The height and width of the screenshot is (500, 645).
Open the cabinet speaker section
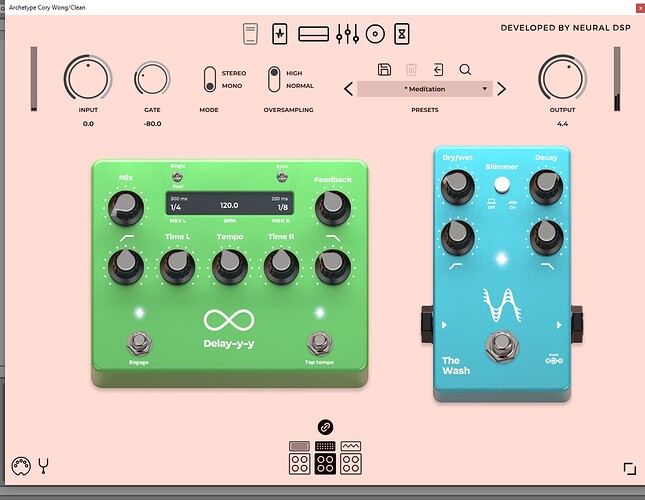pos(376,34)
